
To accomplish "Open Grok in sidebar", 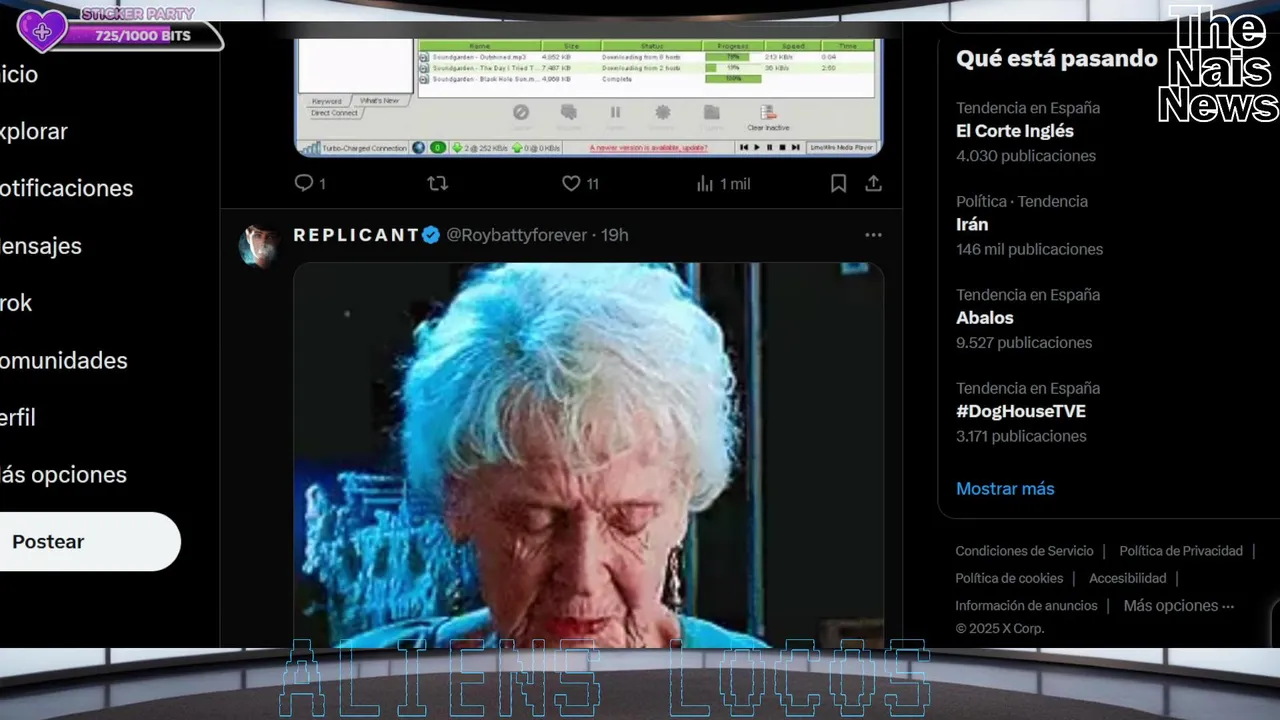I will click(17, 303).
